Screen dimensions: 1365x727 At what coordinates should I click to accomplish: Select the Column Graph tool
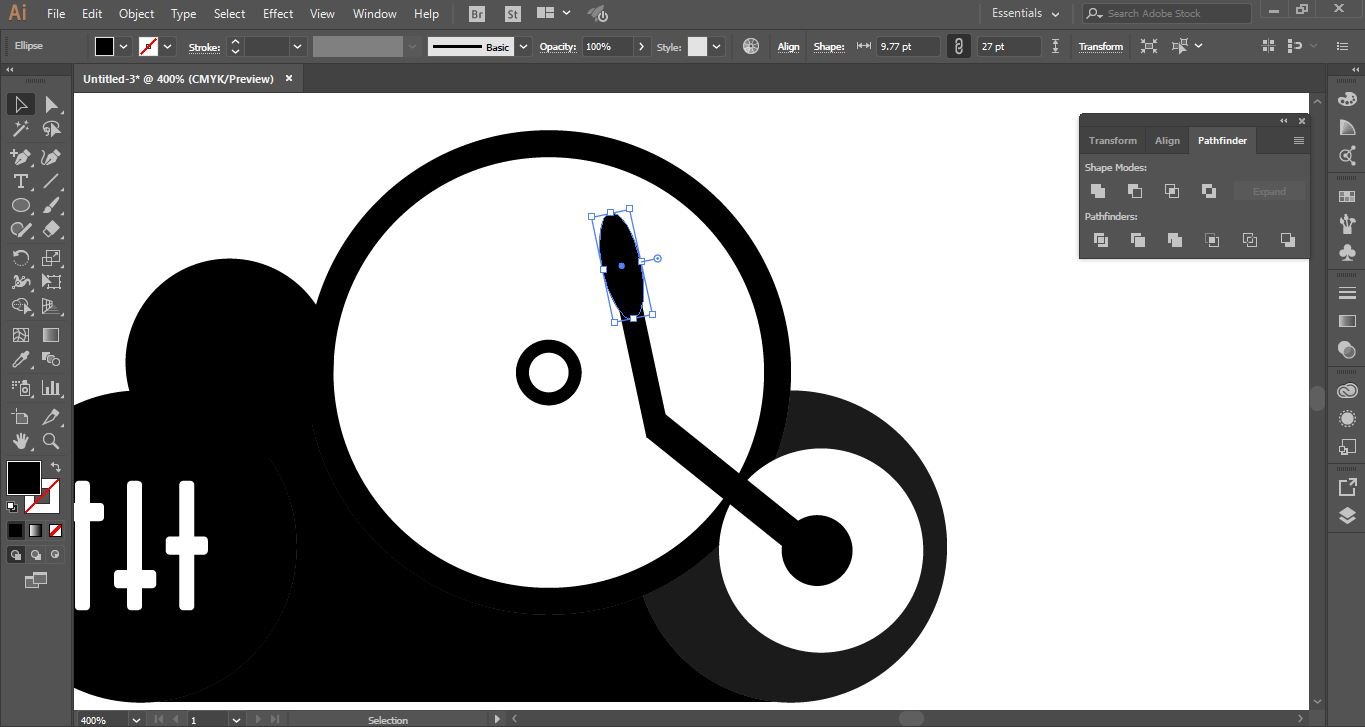(x=51, y=387)
